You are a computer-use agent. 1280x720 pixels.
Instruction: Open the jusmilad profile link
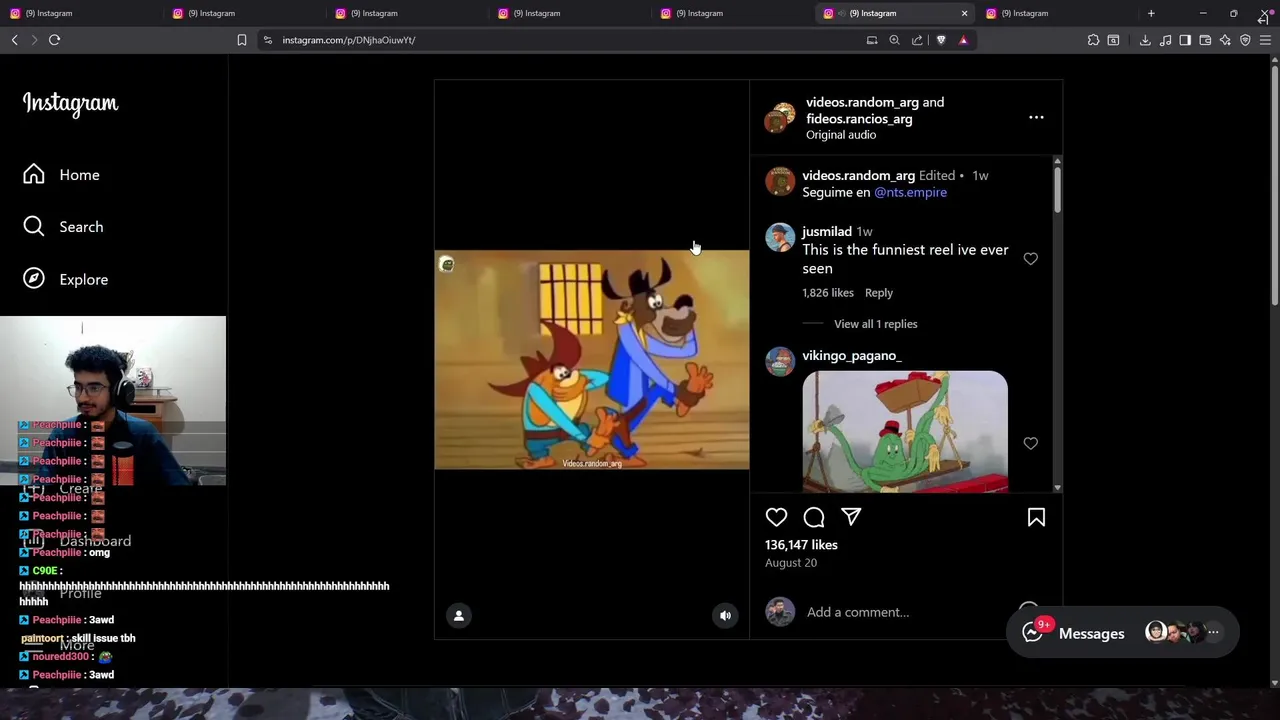pos(827,232)
